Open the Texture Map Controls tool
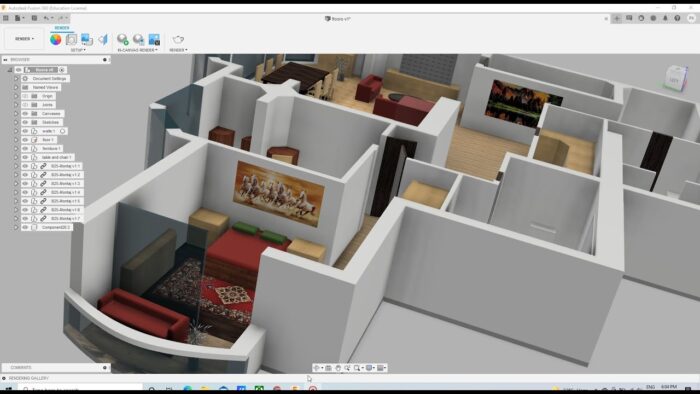700x394 pixels. coord(103,39)
